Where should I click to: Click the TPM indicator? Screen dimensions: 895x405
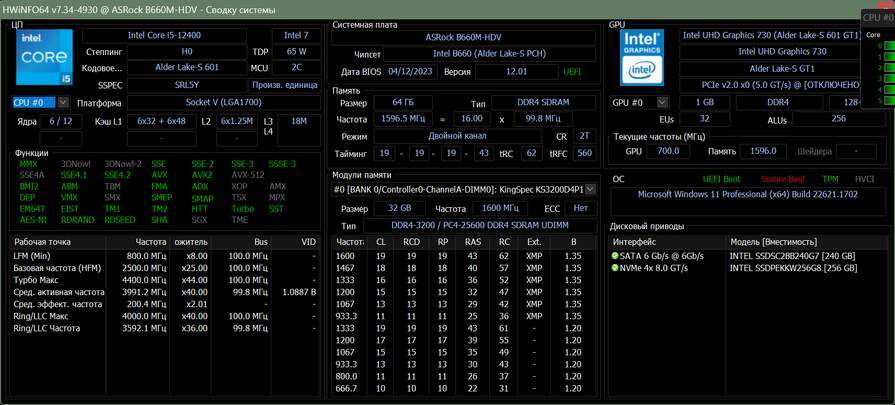[x=830, y=179]
